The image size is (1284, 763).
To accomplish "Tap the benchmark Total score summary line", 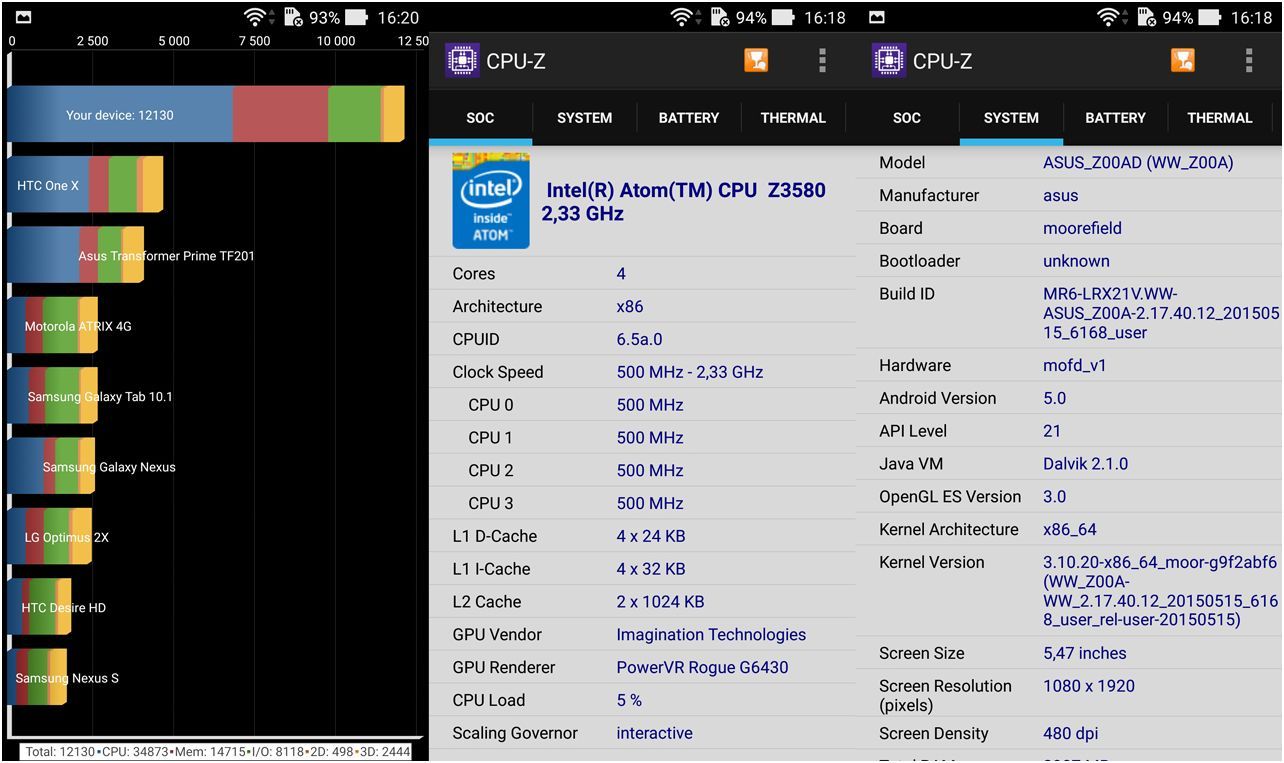I will point(218,751).
